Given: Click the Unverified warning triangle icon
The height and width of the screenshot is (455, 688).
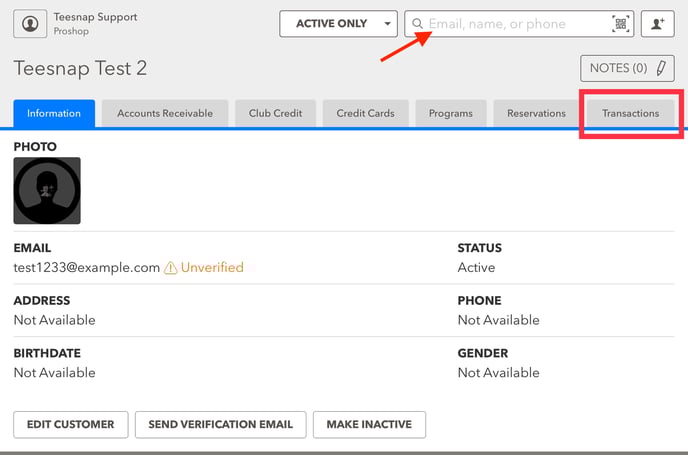Looking at the screenshot, I should tap(171, 268).
